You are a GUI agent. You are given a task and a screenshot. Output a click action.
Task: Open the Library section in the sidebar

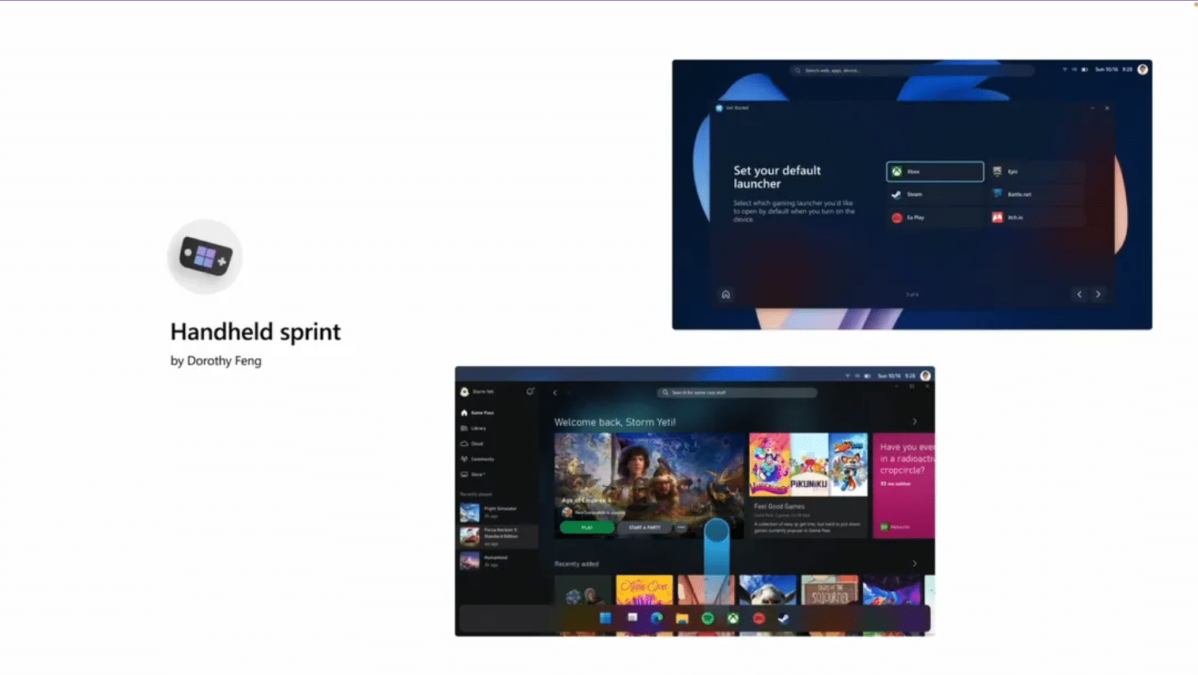pyautogui.click(x=480, y=429)
